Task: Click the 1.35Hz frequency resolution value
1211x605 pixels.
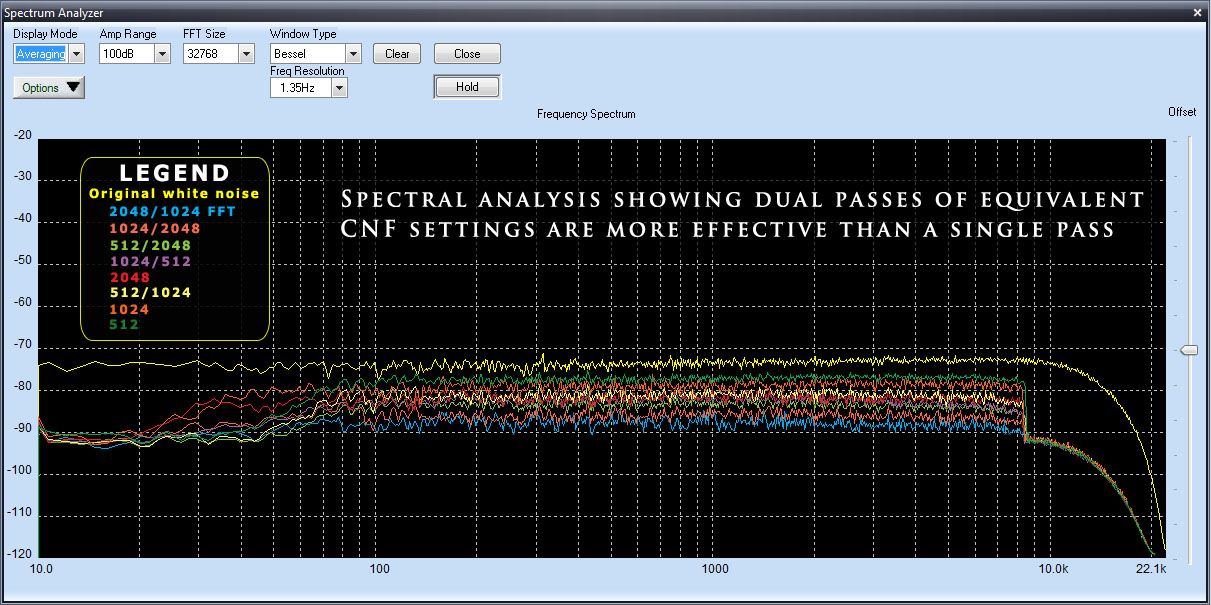Action: point(301,88)
